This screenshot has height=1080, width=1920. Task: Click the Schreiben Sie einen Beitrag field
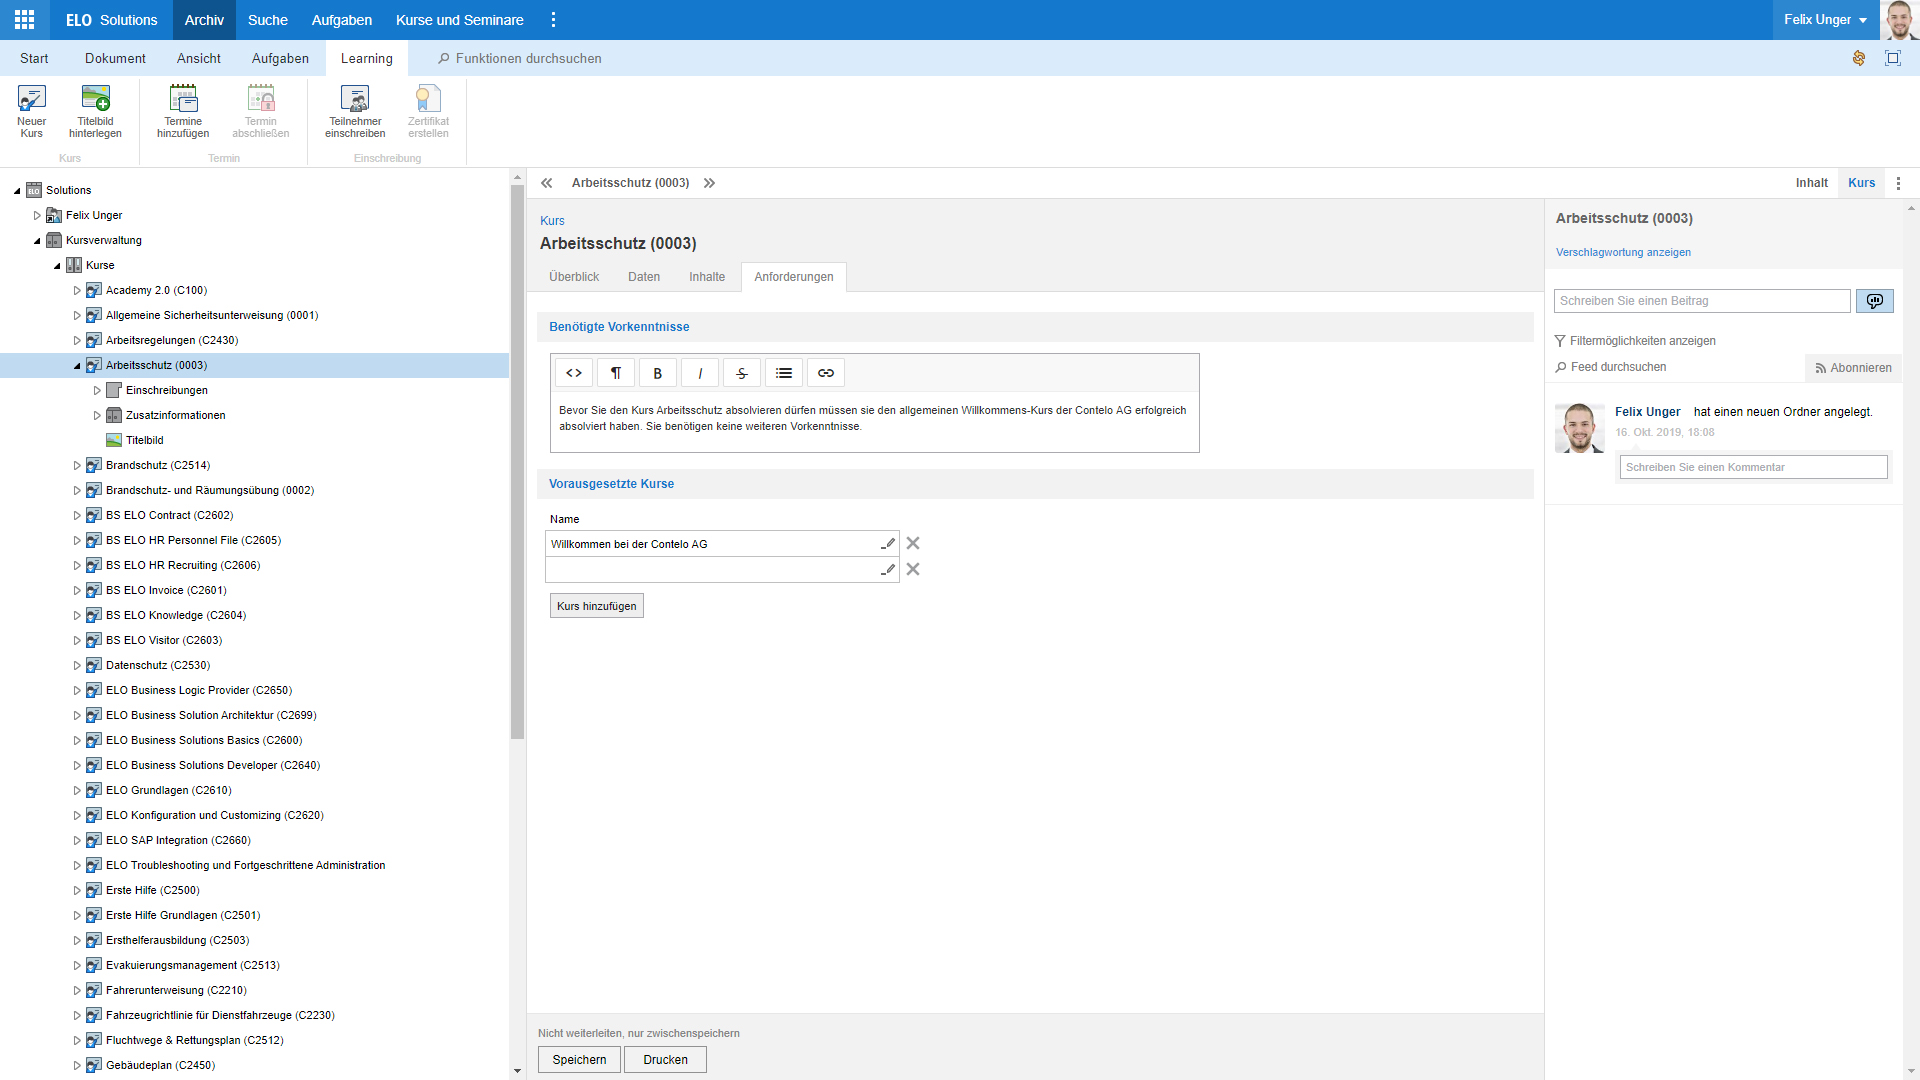coord(1701,301)
